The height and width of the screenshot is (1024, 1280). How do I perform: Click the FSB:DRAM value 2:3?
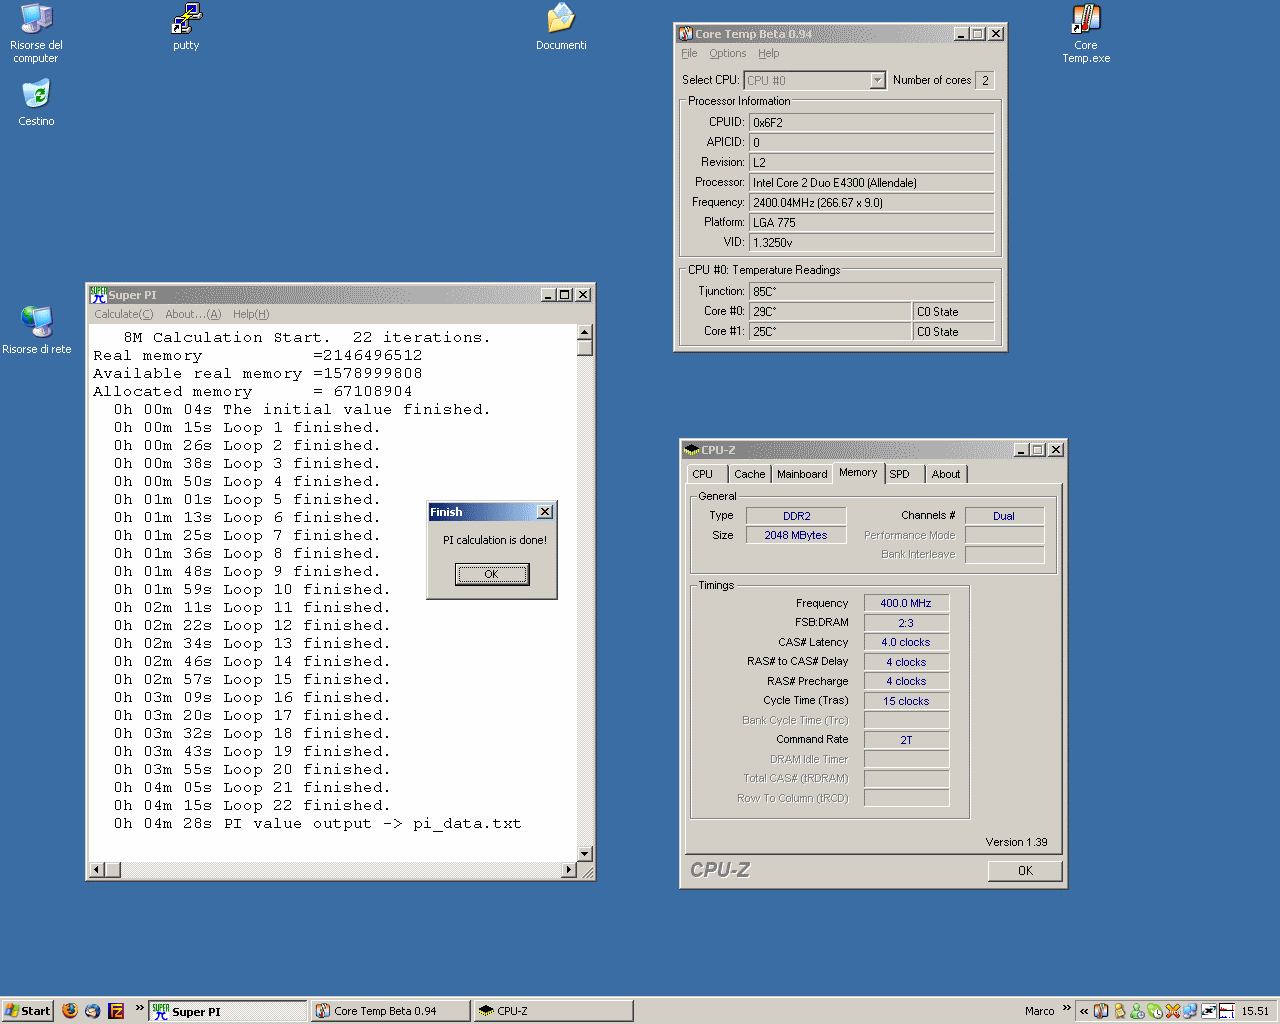906,623
